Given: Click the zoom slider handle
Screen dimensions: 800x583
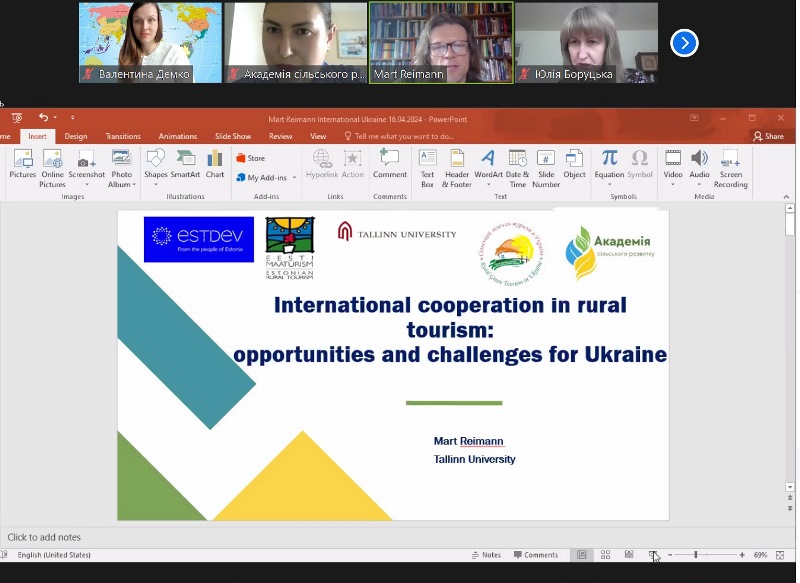Looking at the screenshot, I should 695,555.
